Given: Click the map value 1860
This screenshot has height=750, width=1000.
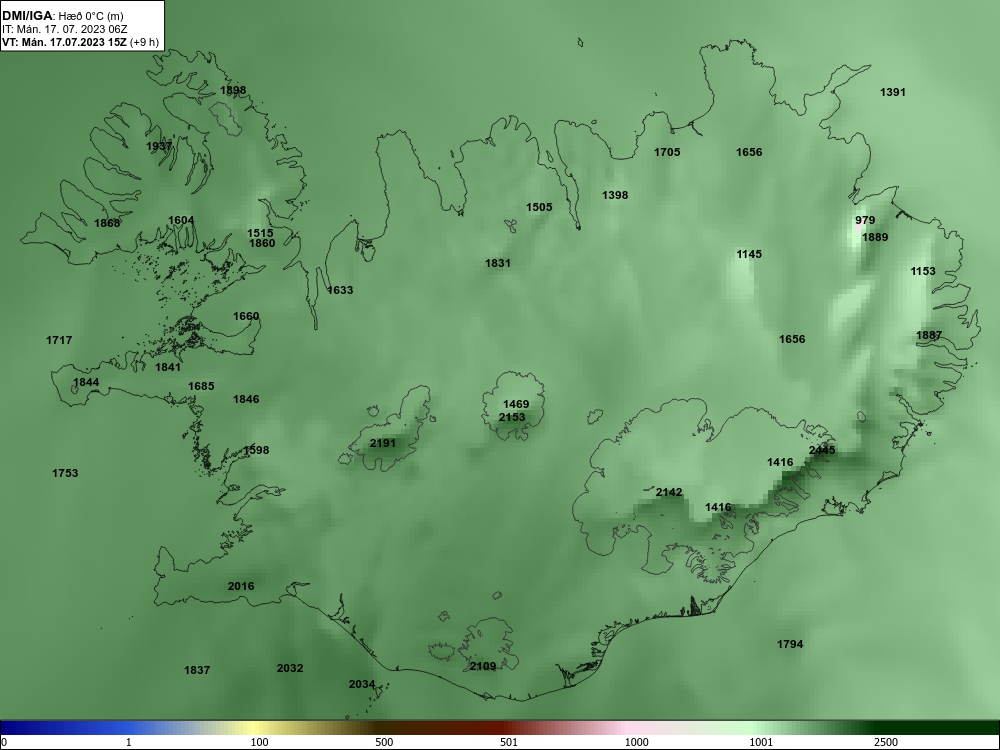Looking at the screenshot, I should 262,243.
